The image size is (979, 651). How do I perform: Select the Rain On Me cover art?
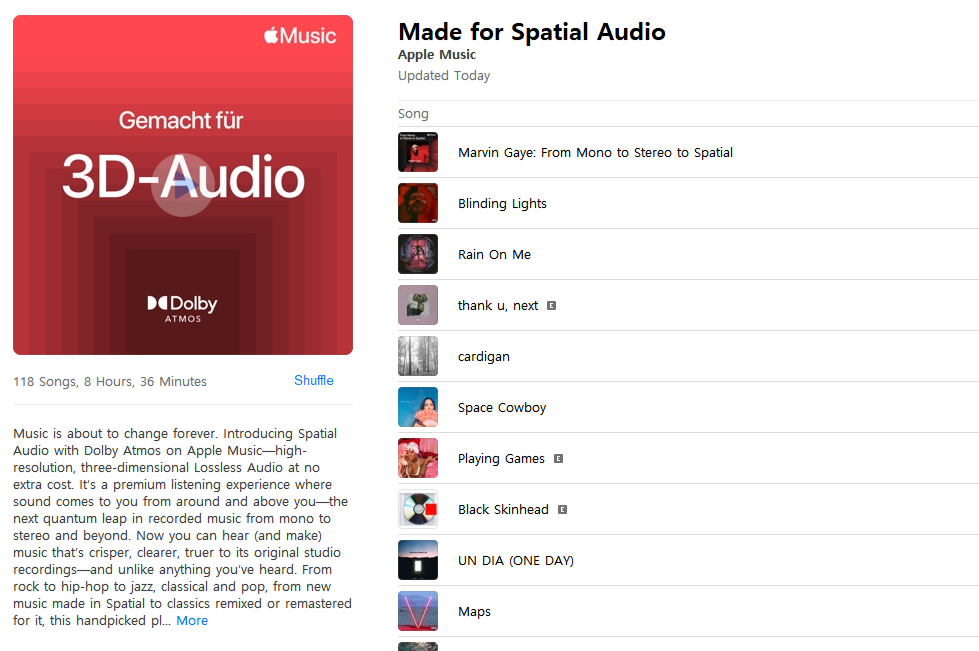(x=418, y=254)
